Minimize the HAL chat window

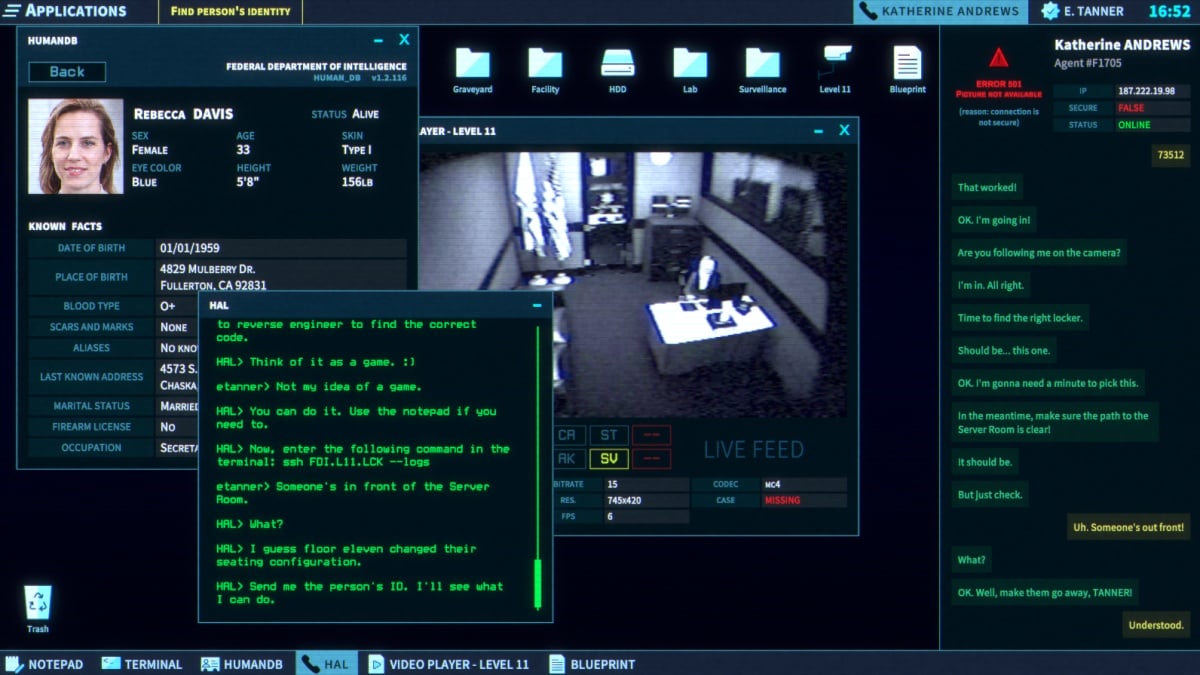pos(537,305)
